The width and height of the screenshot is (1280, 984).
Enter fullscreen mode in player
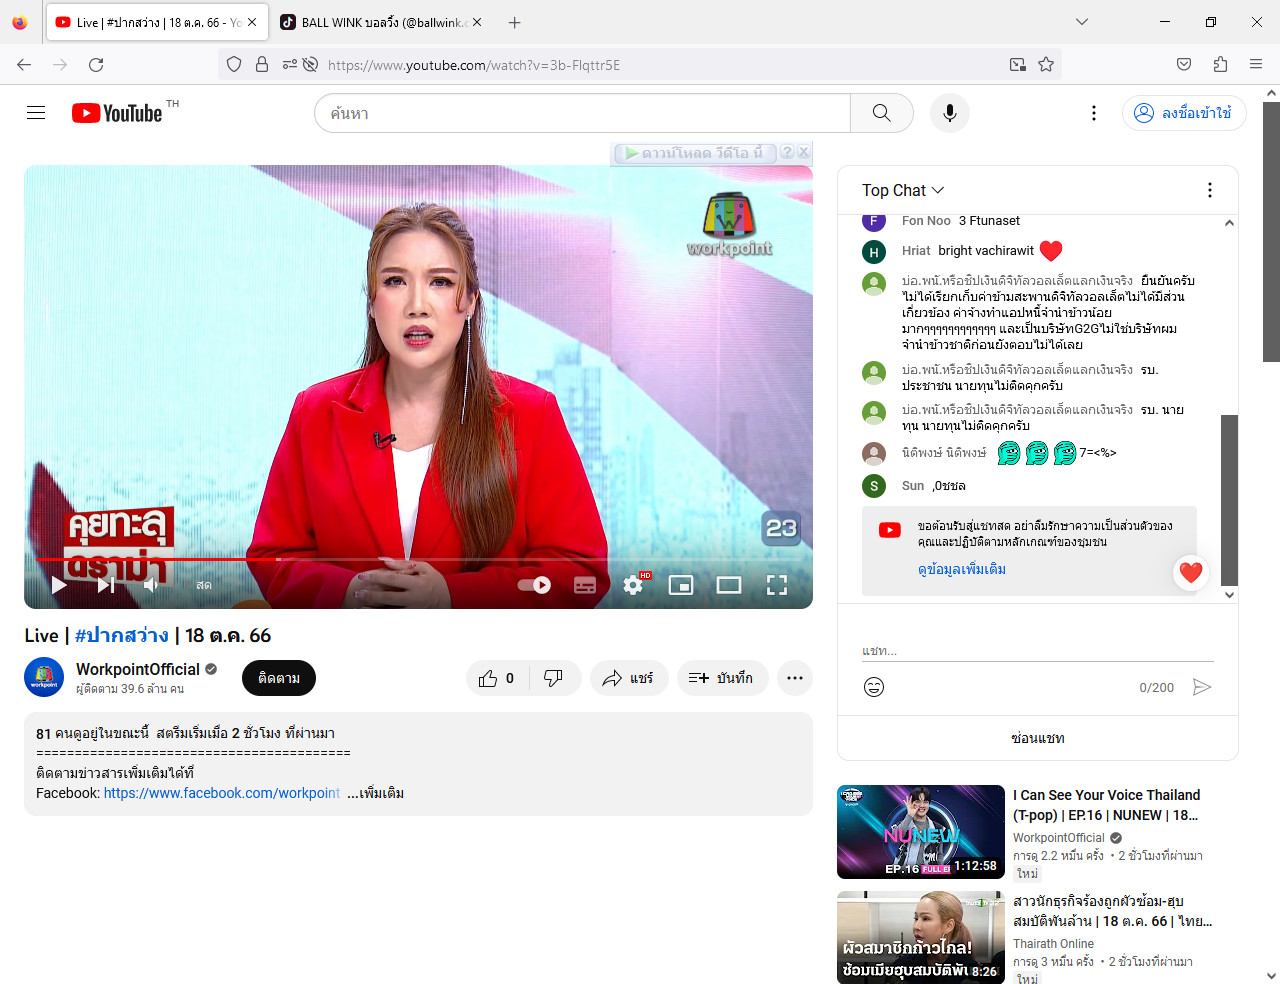pyautogui.click(x=777, y=585)
